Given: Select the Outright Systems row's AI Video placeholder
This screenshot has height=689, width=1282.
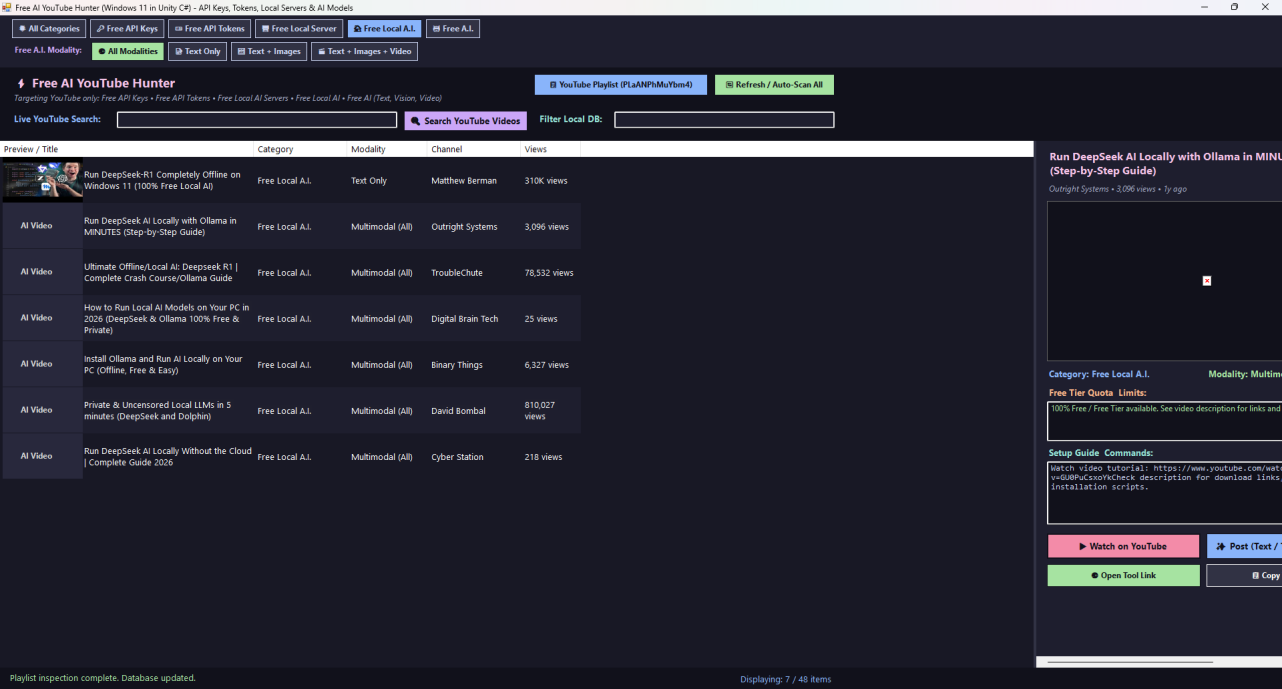Looking at the screenshot, I should [42, 226].
